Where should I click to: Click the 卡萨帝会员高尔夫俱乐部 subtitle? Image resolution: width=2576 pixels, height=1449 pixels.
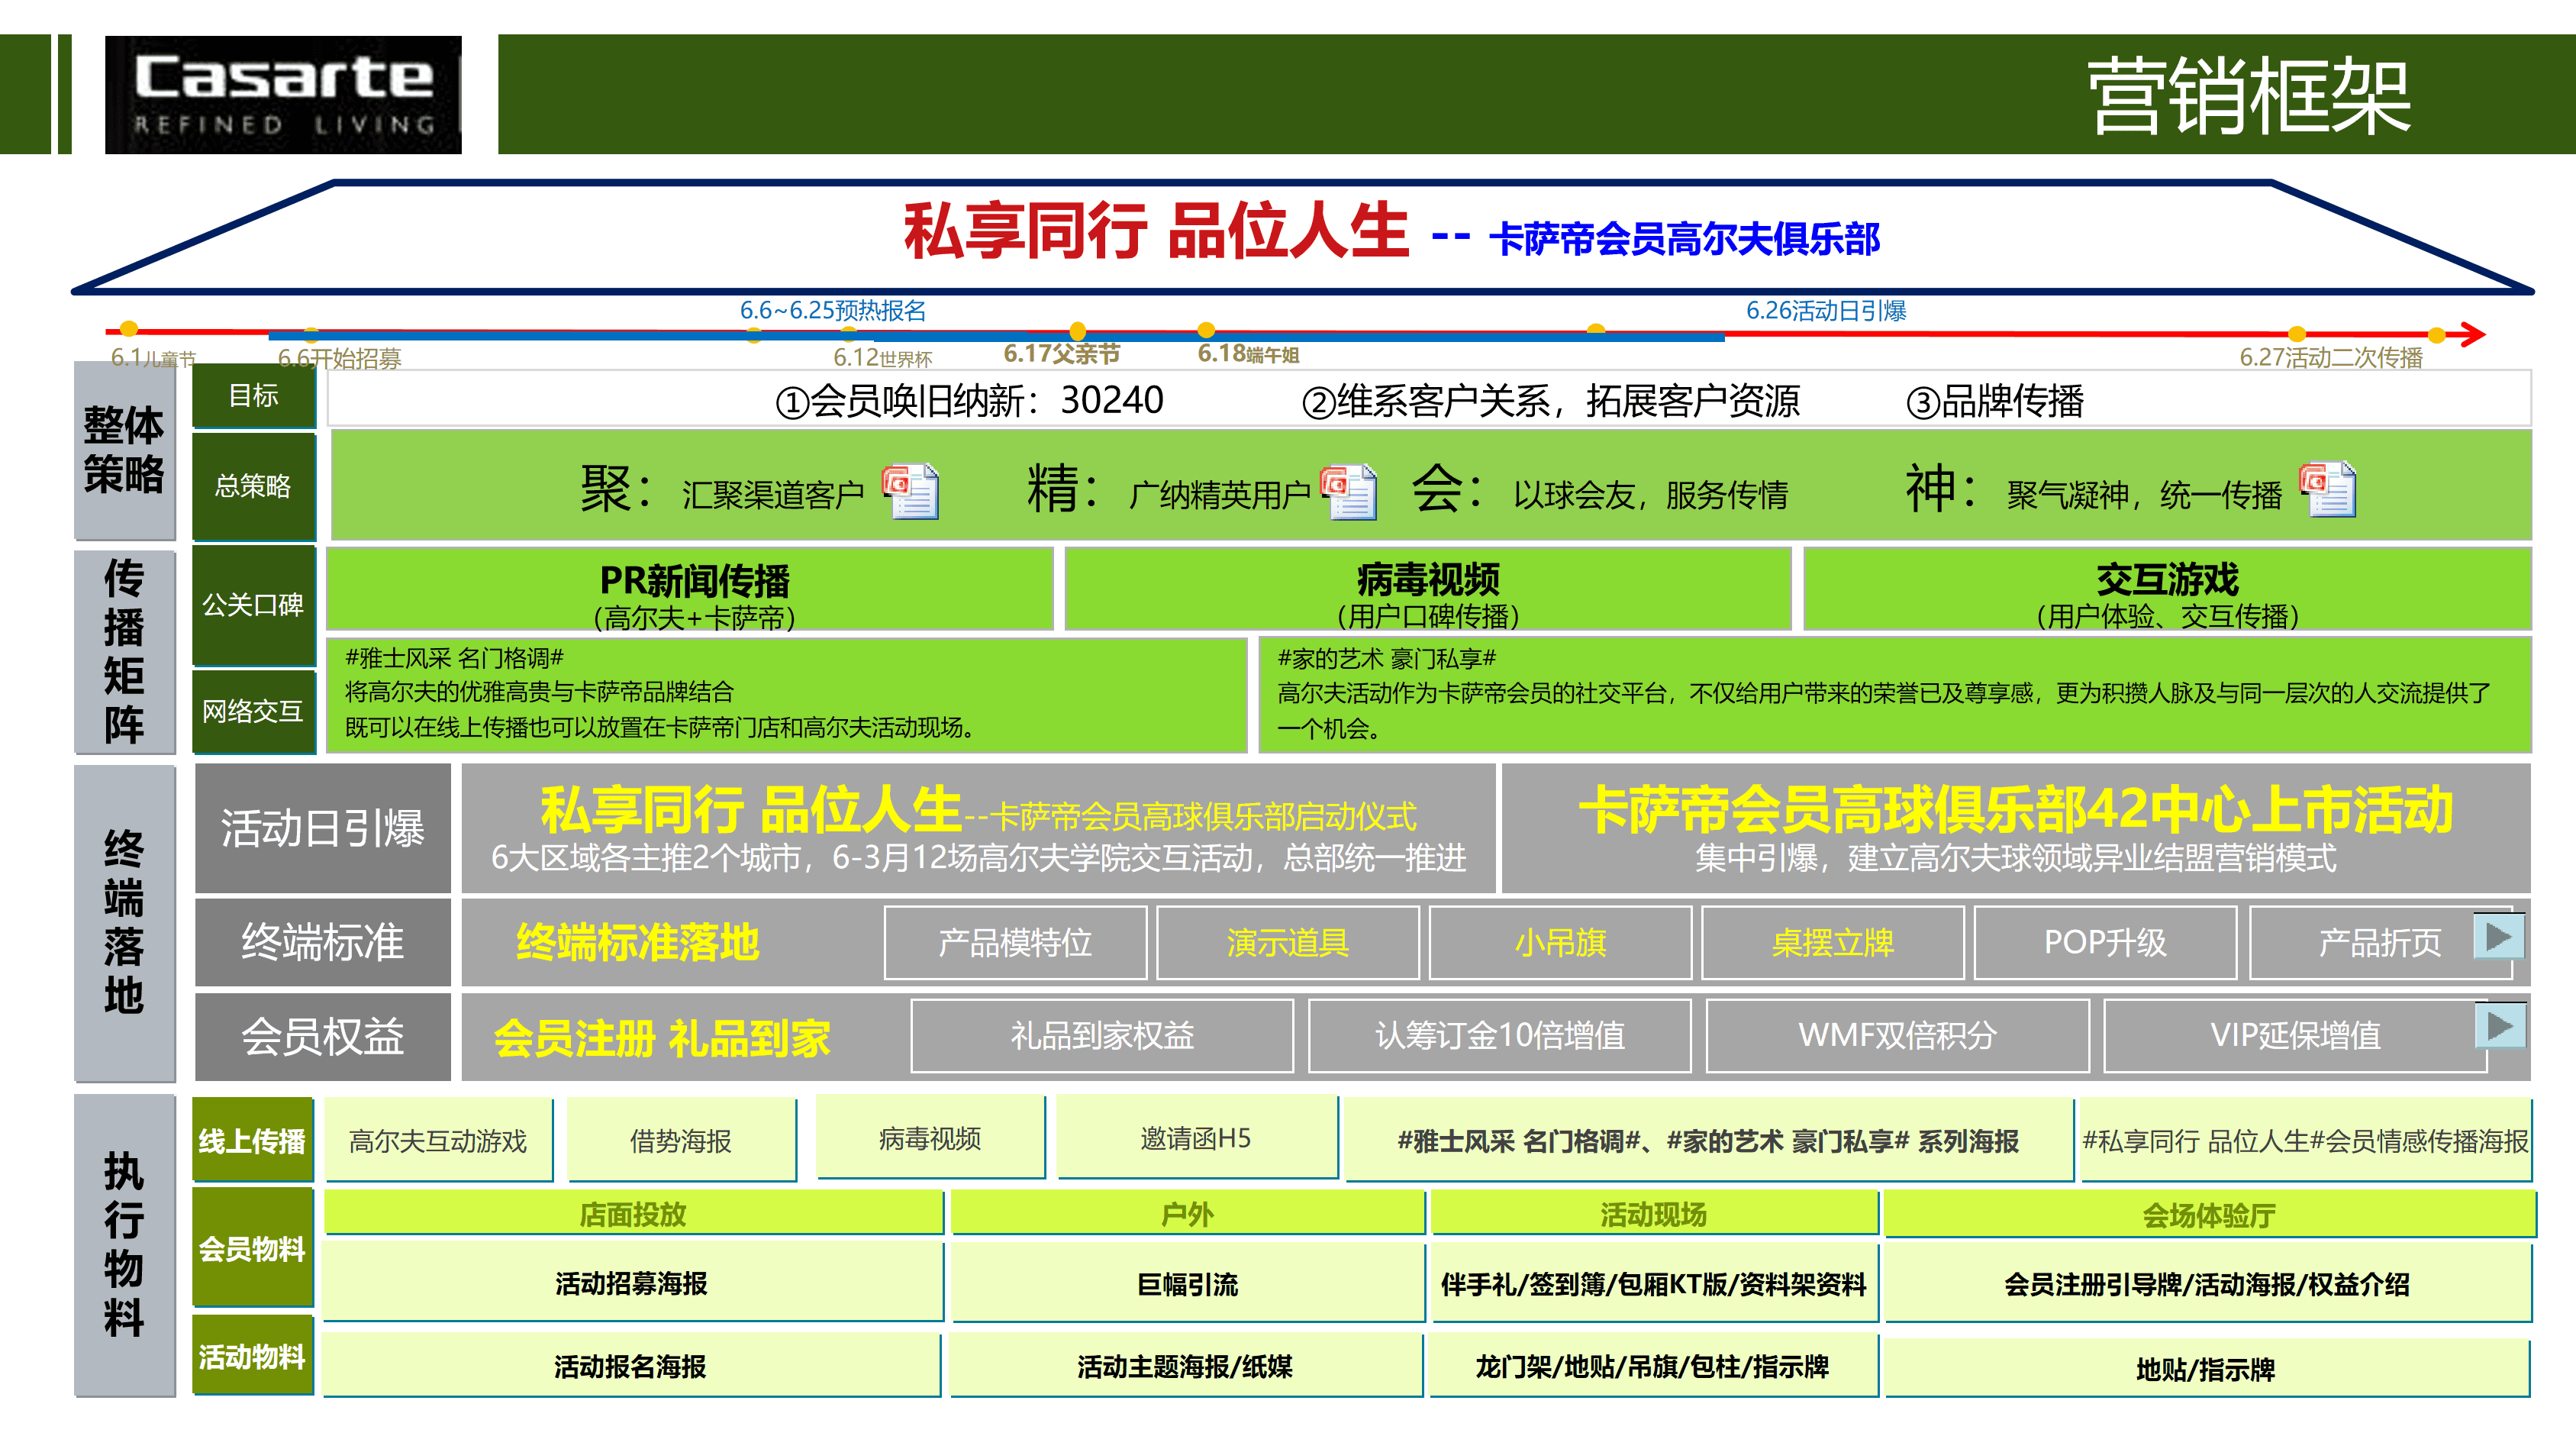point(1685,238)
